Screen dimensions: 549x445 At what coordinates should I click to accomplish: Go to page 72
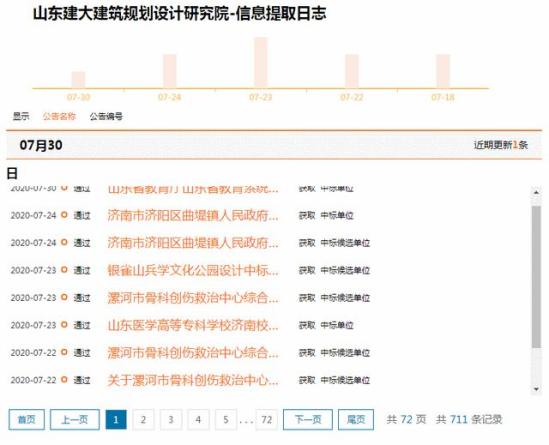267,419
